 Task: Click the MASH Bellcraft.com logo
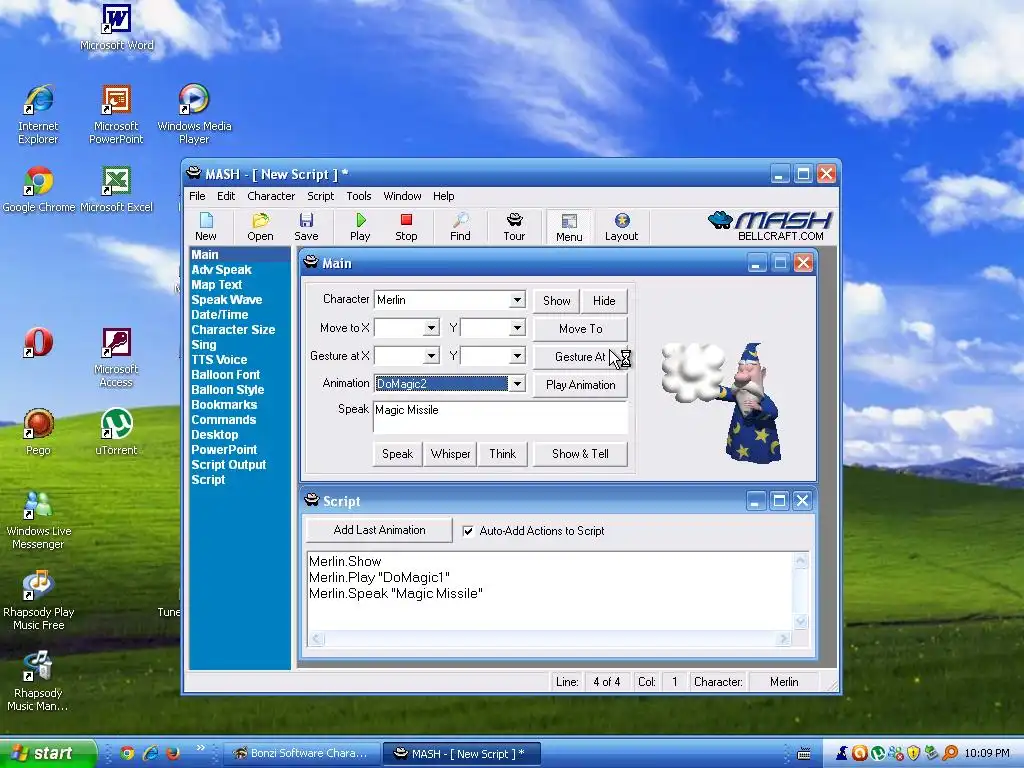[x=771, y=226]
